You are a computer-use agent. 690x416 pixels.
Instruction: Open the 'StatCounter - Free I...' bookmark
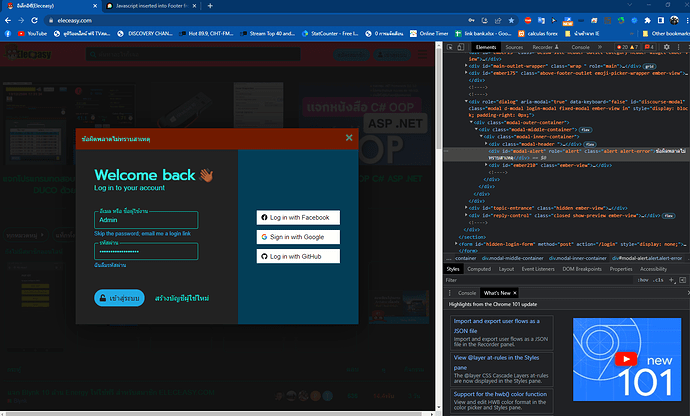click(330, 33)
